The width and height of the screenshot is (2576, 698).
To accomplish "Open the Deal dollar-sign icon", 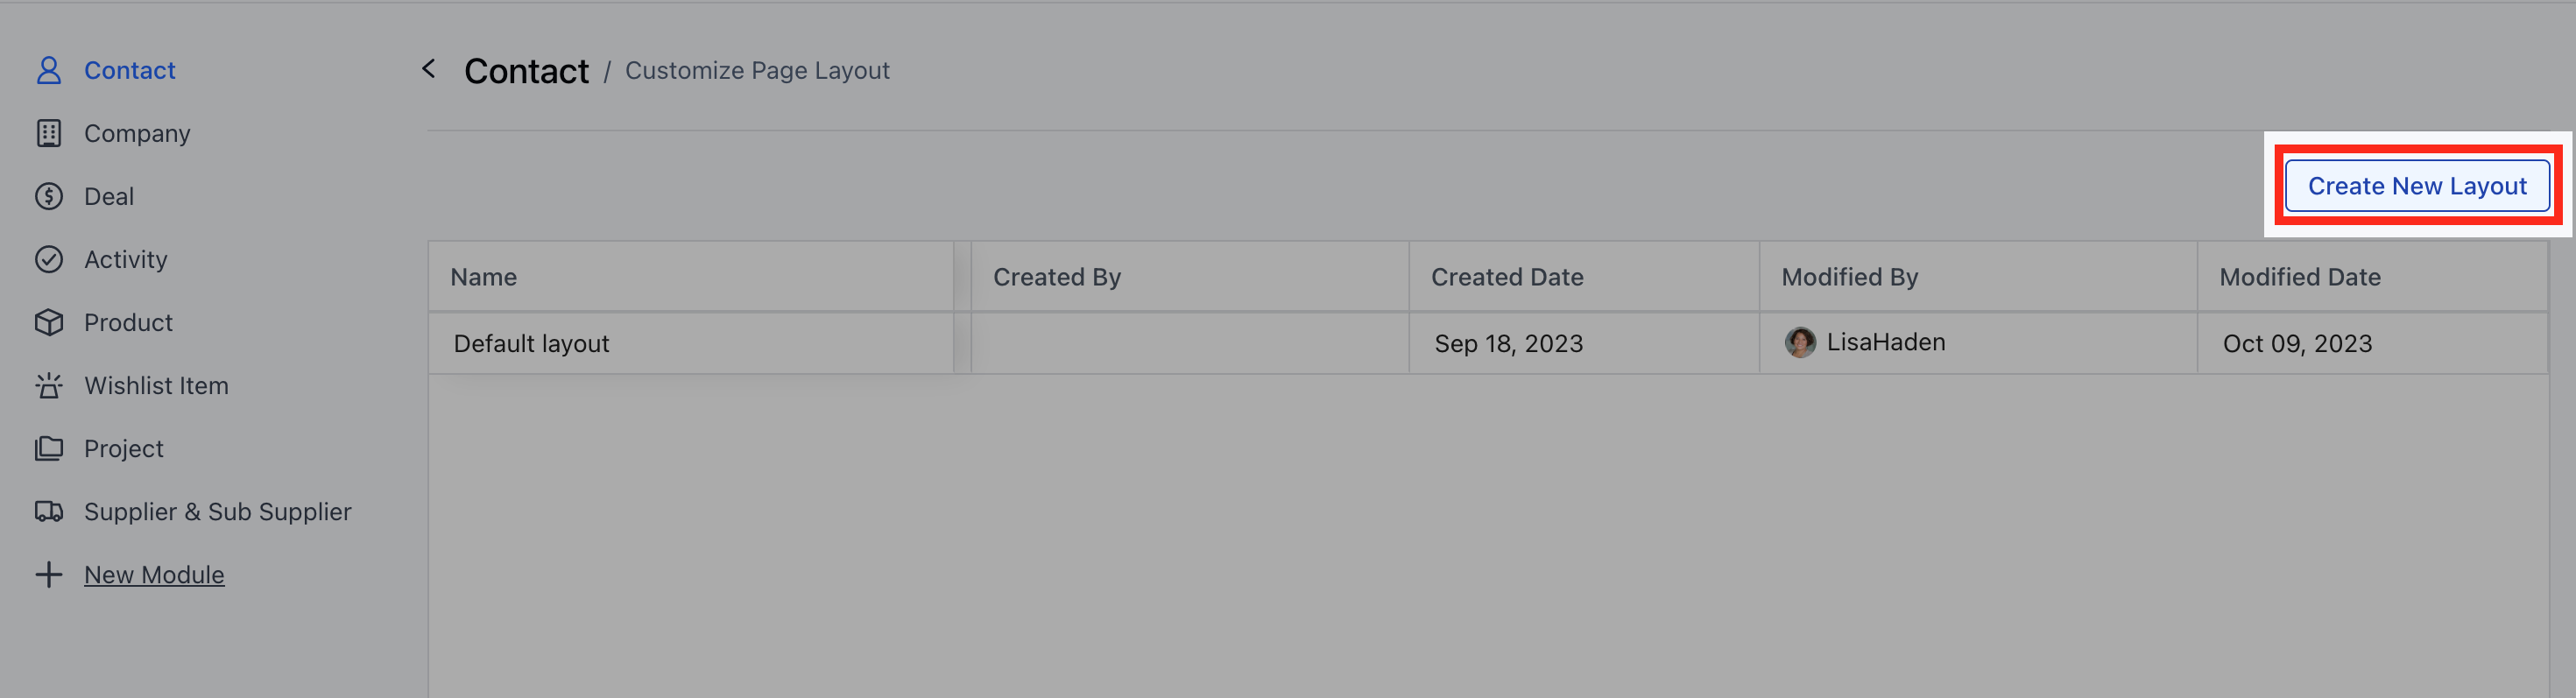I will point(49,195).
